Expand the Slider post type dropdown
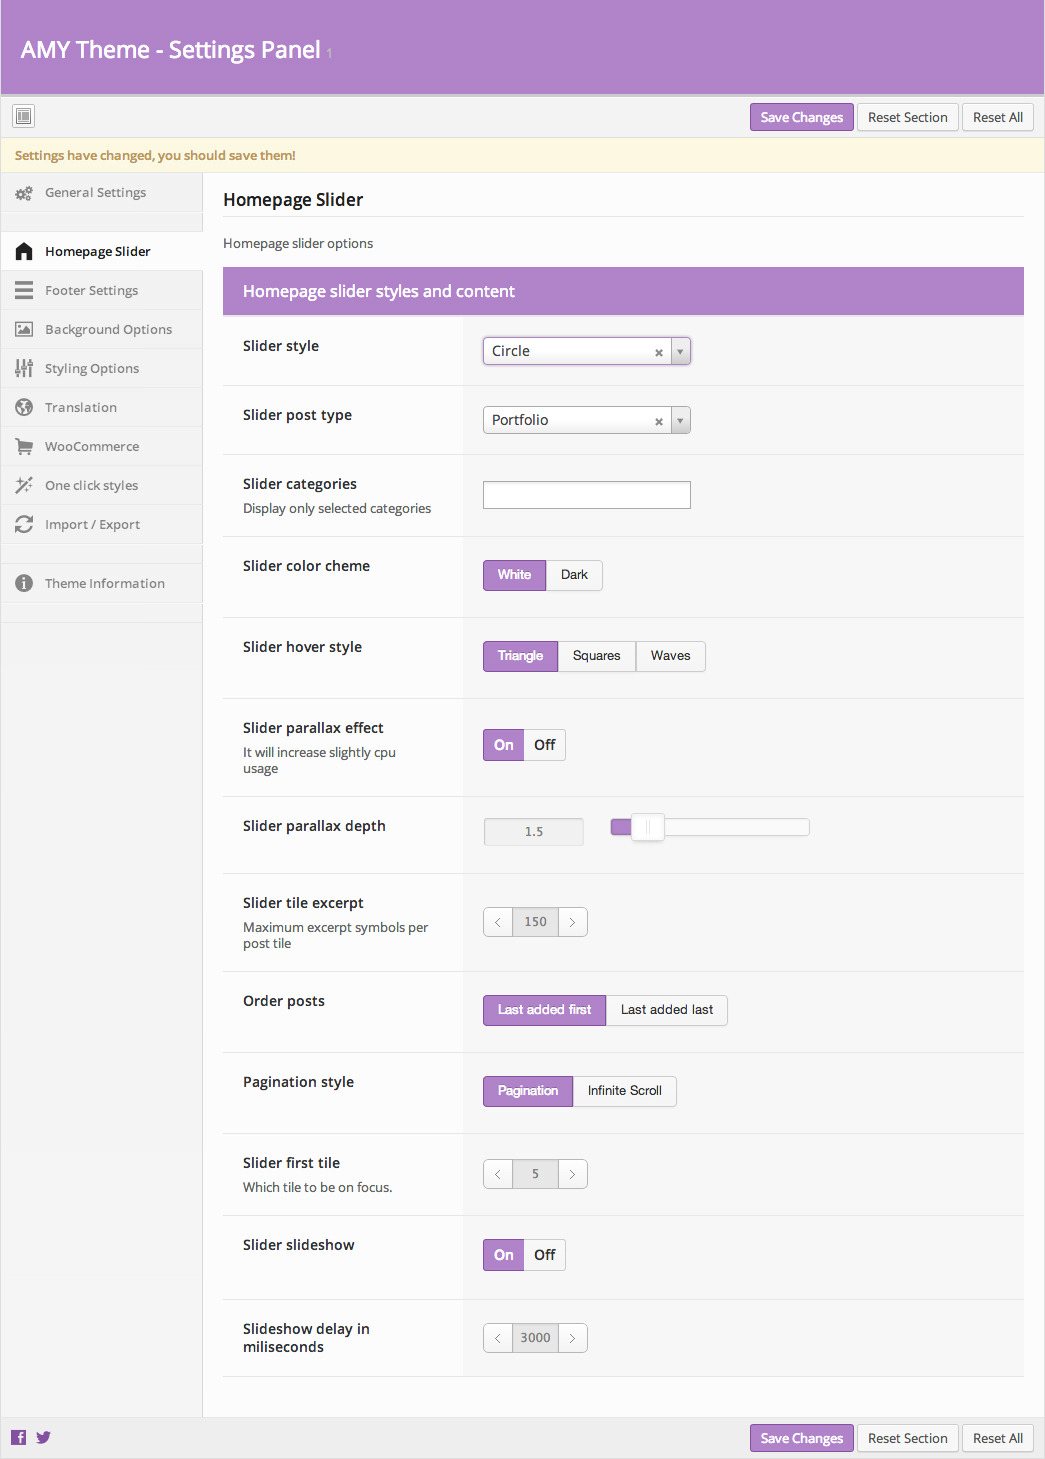 pos(680,420)
